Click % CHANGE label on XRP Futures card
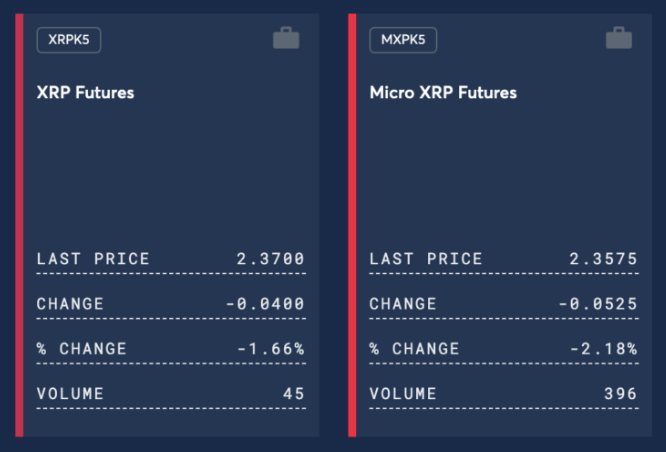 click(x=82, y=348)
